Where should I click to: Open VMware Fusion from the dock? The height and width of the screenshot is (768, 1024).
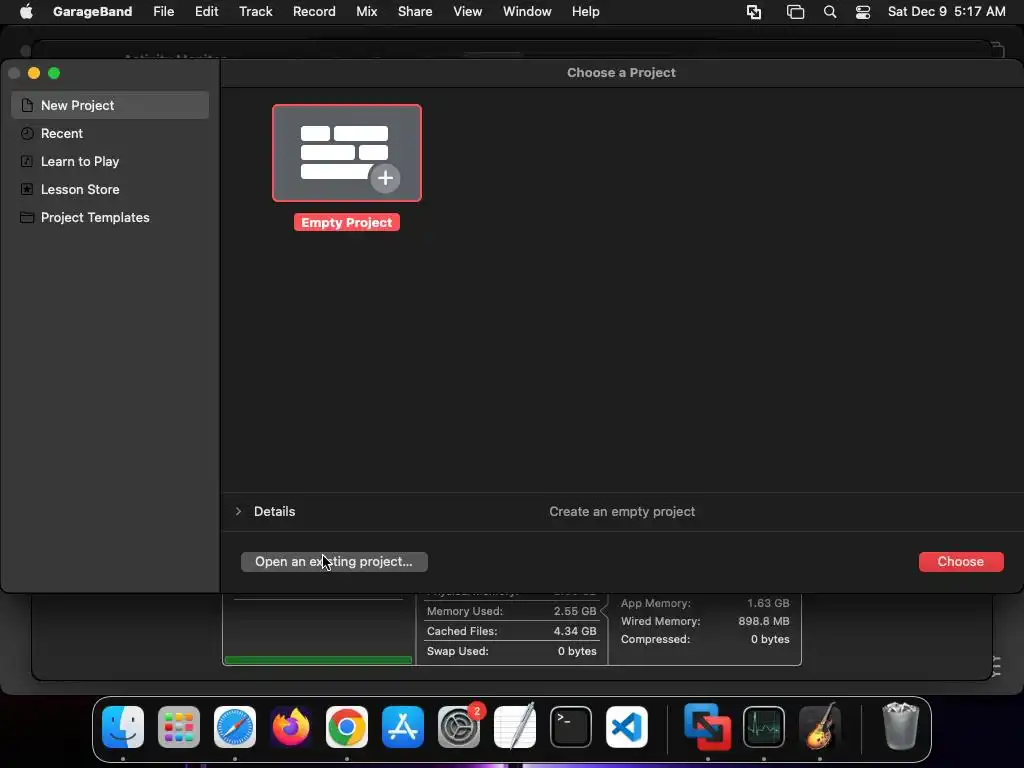click(x=708, y=727)
